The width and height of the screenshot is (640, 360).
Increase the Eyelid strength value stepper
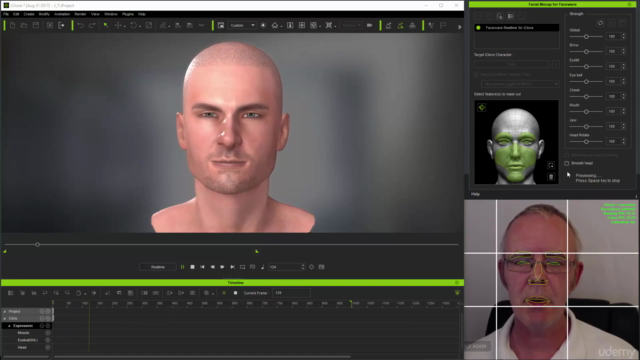point(623,64)
